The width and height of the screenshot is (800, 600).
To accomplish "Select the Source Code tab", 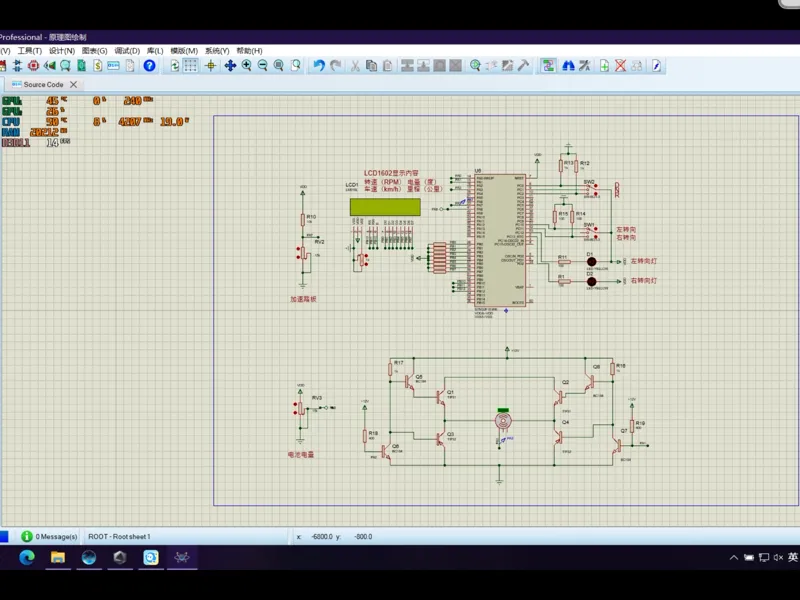I will [43, 84].
